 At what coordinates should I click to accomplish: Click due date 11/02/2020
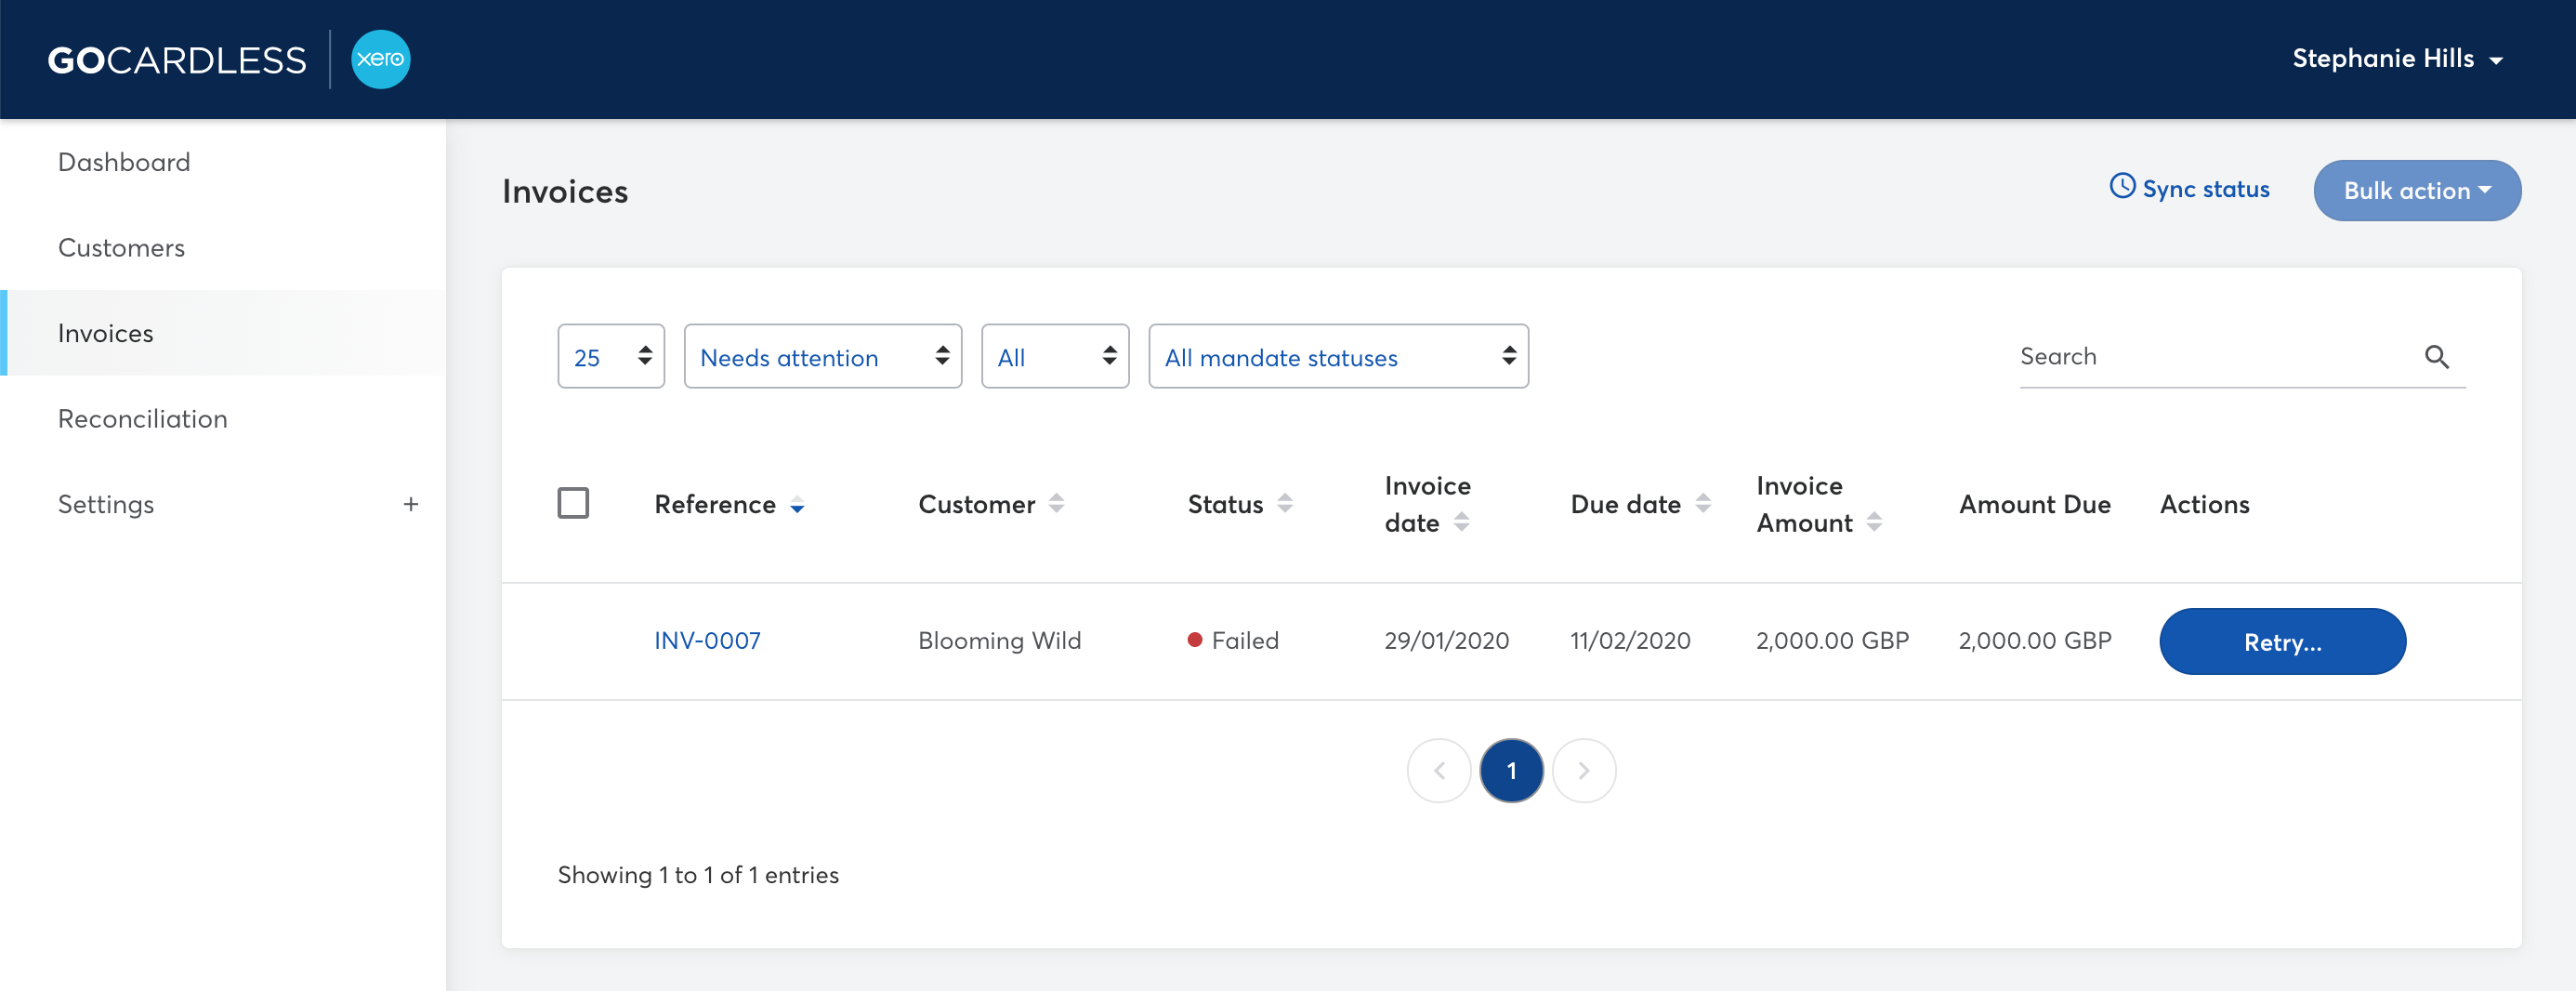coord(1630,641)
